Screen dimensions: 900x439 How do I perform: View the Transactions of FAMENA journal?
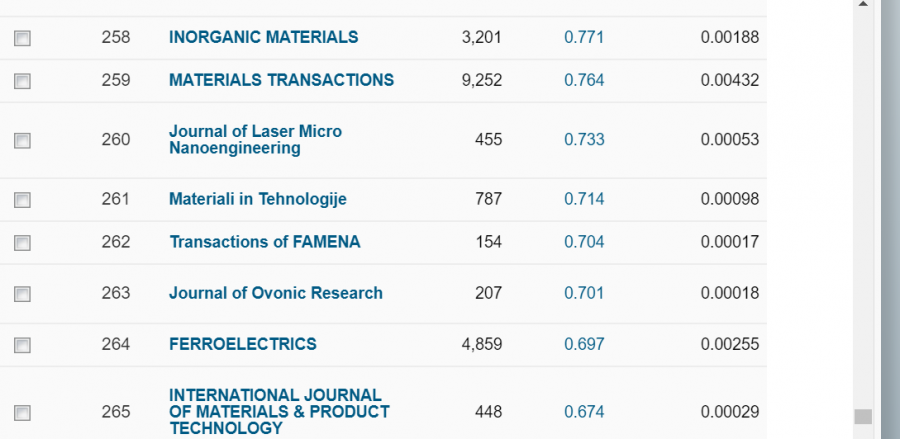264,242
